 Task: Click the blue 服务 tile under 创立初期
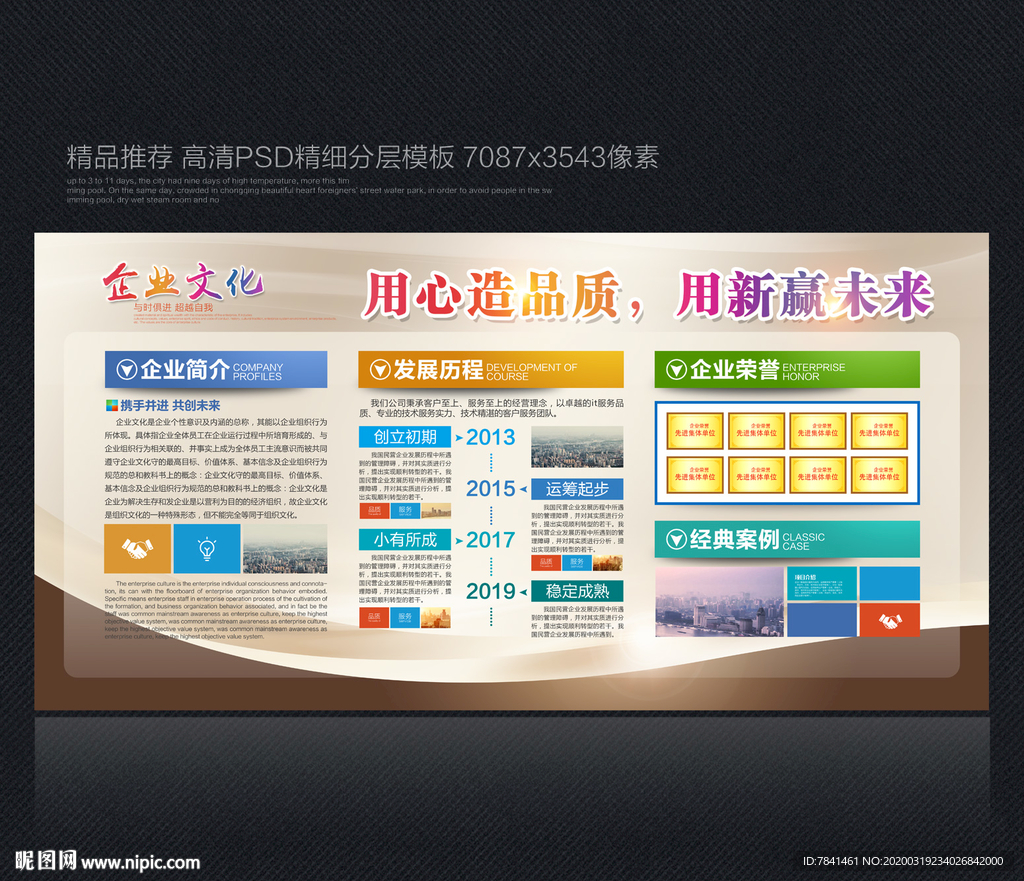[405, 510]
